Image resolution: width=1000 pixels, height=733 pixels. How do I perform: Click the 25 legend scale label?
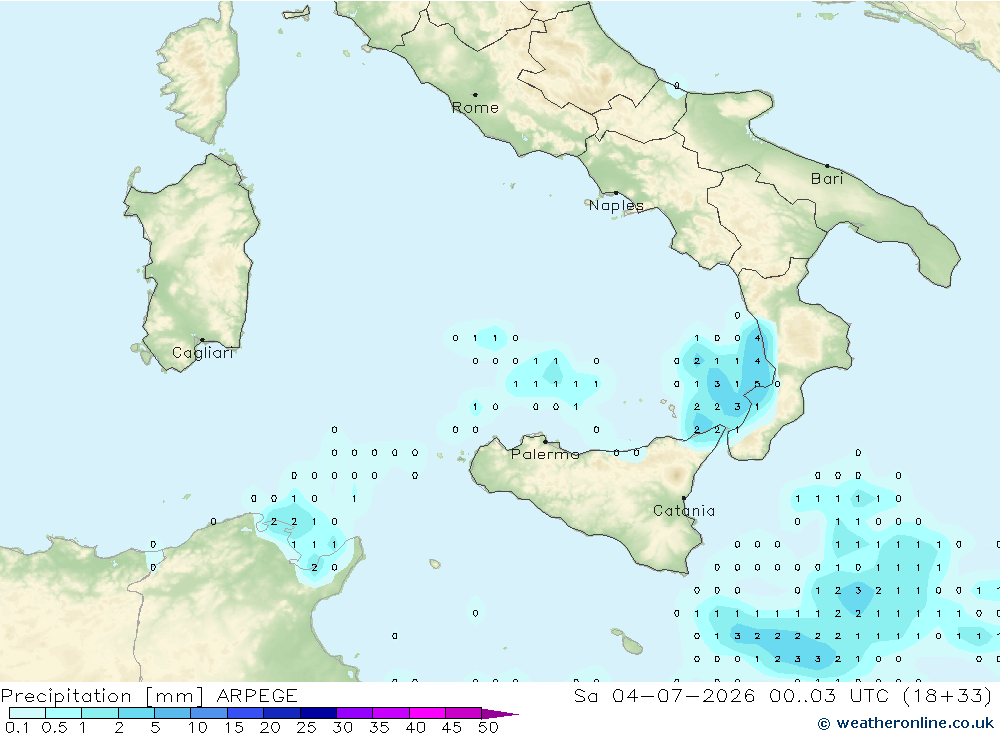click(x=307, y=727)
